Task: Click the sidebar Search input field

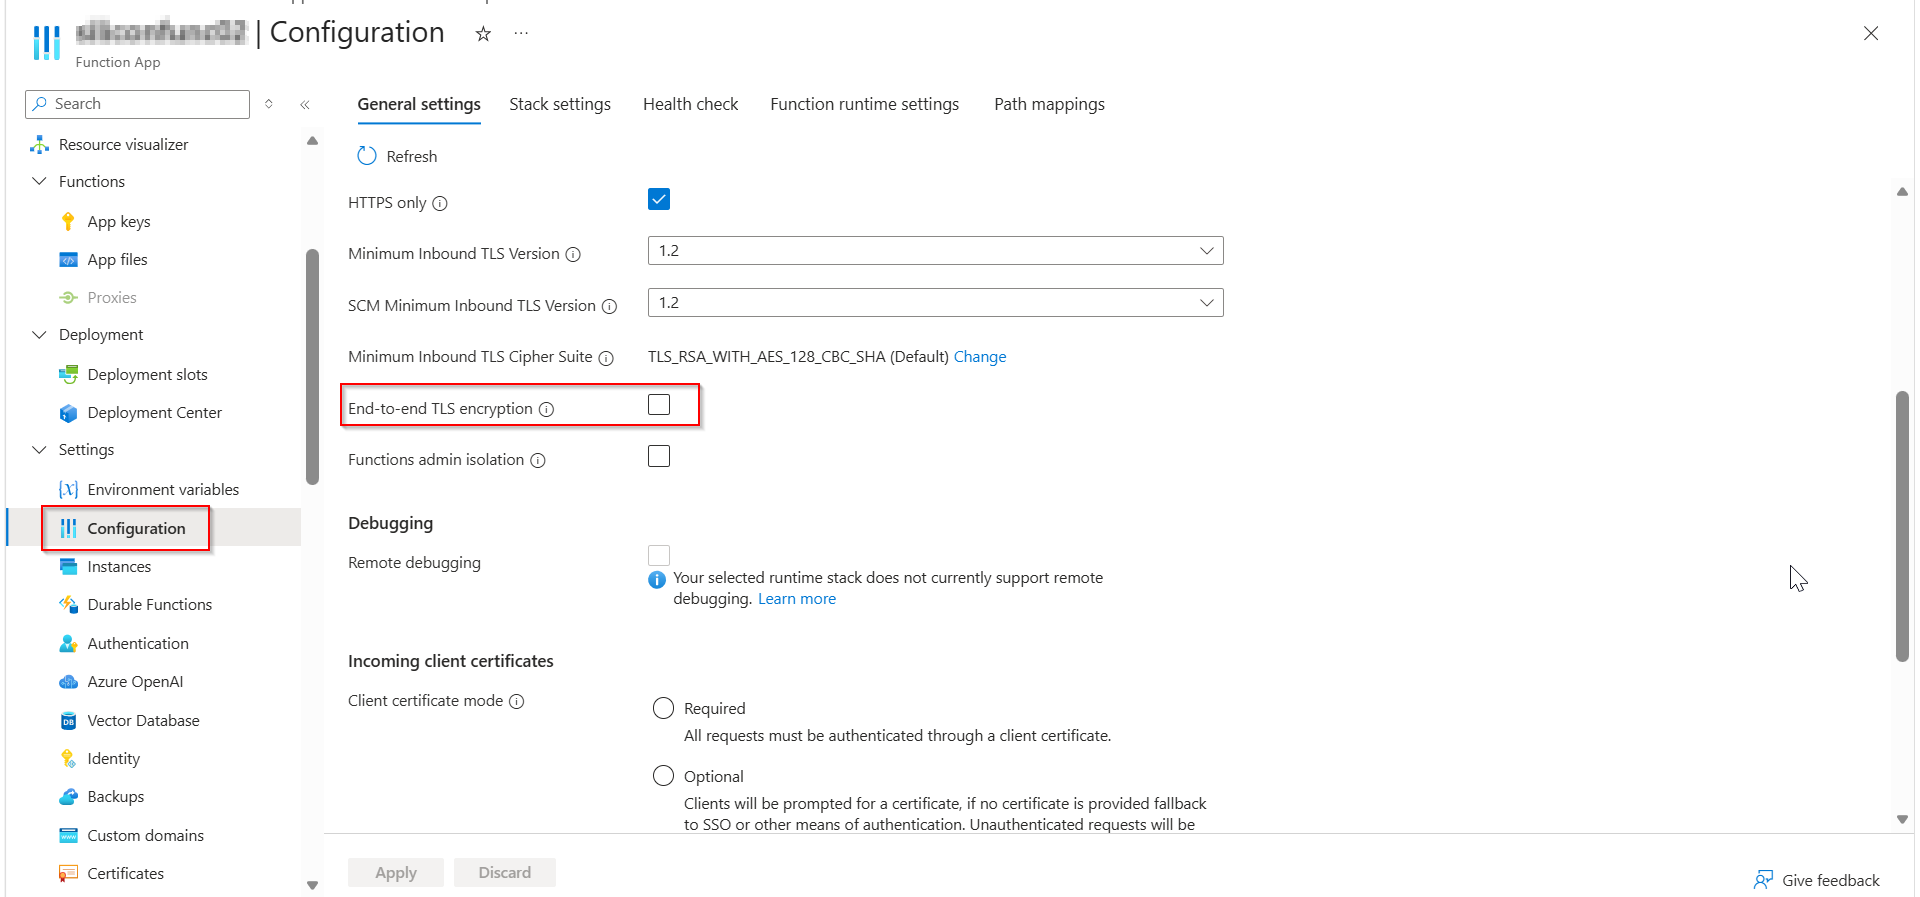Action: [137, 104]
